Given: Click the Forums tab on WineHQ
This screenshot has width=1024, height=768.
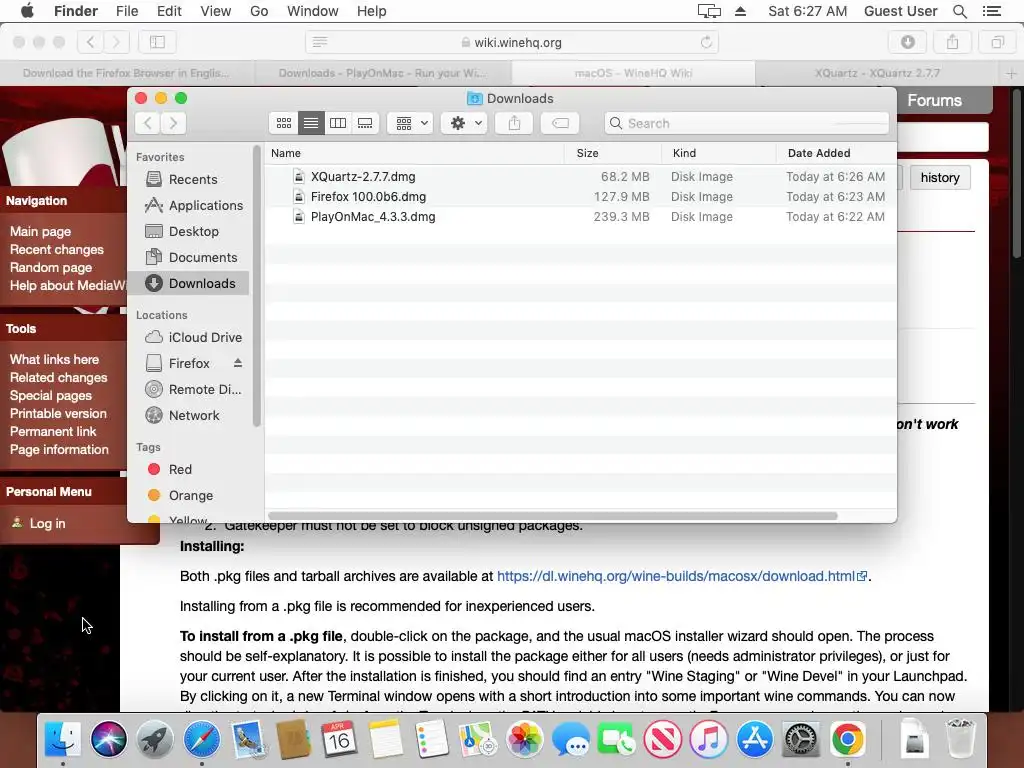Looking at the screenshot, I should (935, 100).
